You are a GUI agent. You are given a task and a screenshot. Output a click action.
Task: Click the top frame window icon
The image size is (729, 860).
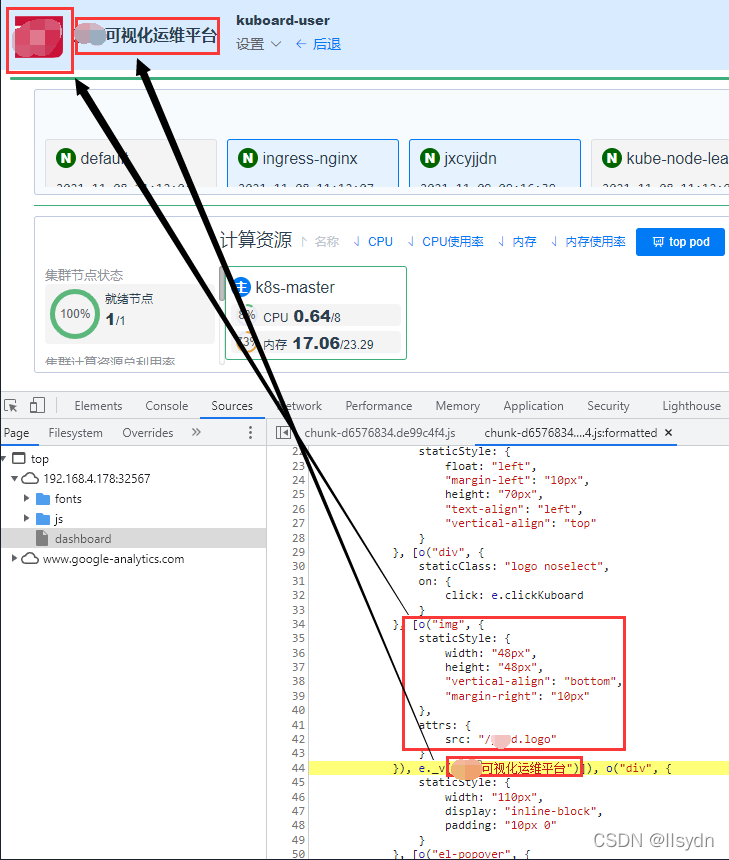click(x=19, y=458)
